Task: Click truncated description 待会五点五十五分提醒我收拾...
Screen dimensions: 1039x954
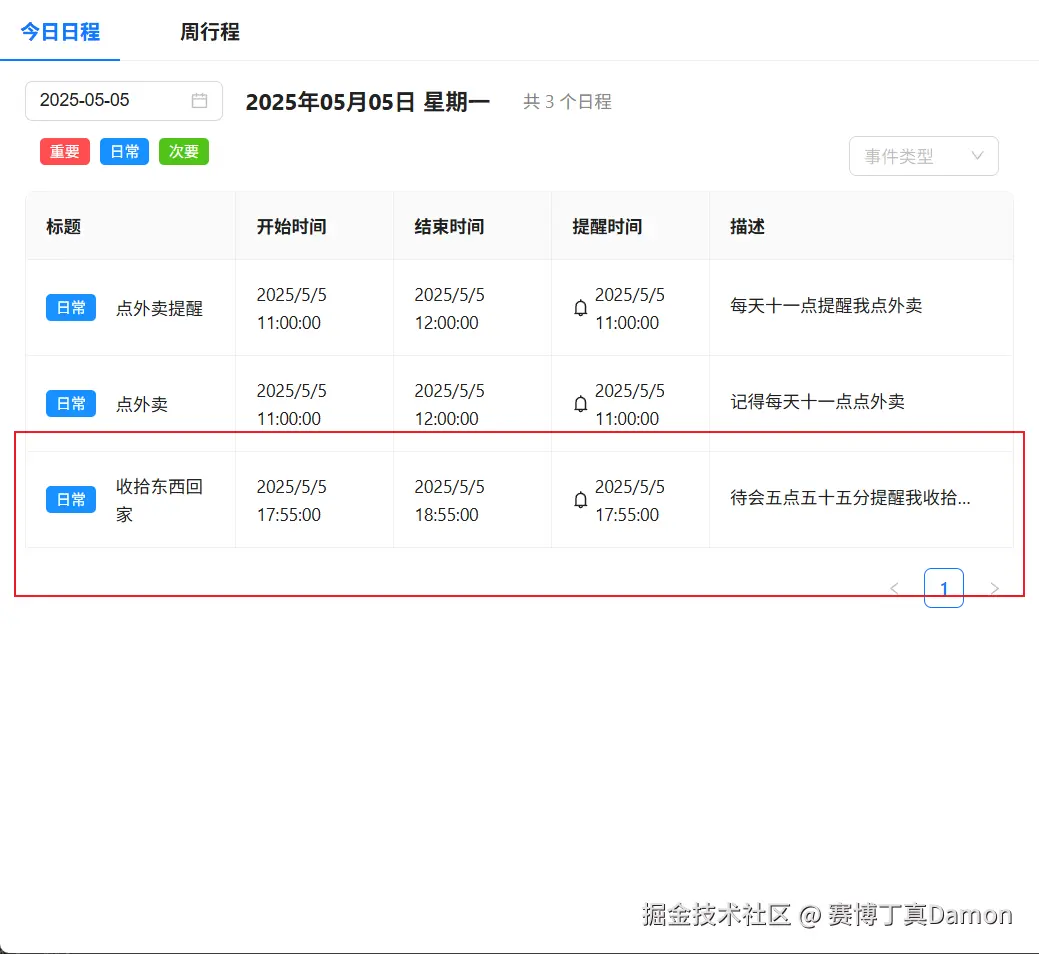Action: [x=850, y=498]
